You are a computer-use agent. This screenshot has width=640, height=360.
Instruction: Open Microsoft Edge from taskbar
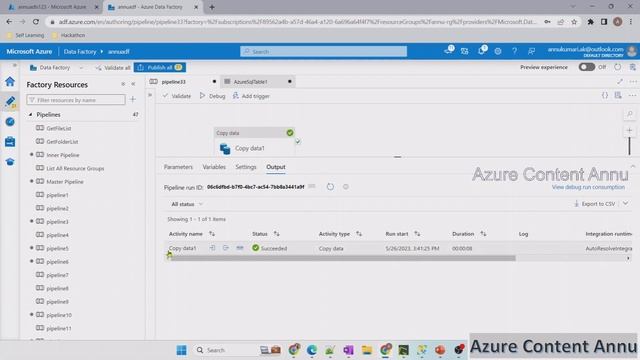(x=312, y=350)
